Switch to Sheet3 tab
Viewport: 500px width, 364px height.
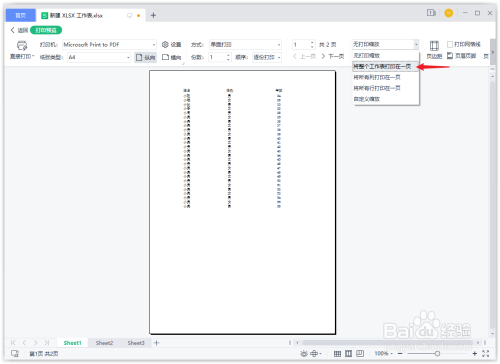coord(136,343)
